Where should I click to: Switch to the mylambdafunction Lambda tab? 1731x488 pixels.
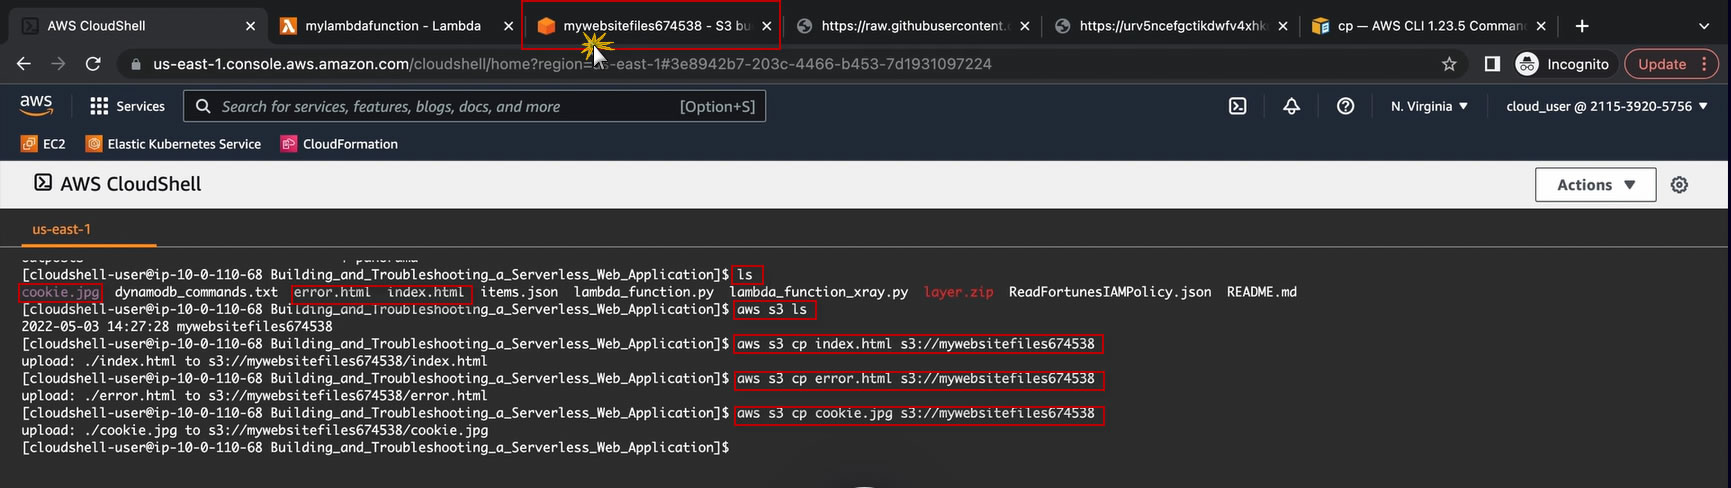pos(392,26)
